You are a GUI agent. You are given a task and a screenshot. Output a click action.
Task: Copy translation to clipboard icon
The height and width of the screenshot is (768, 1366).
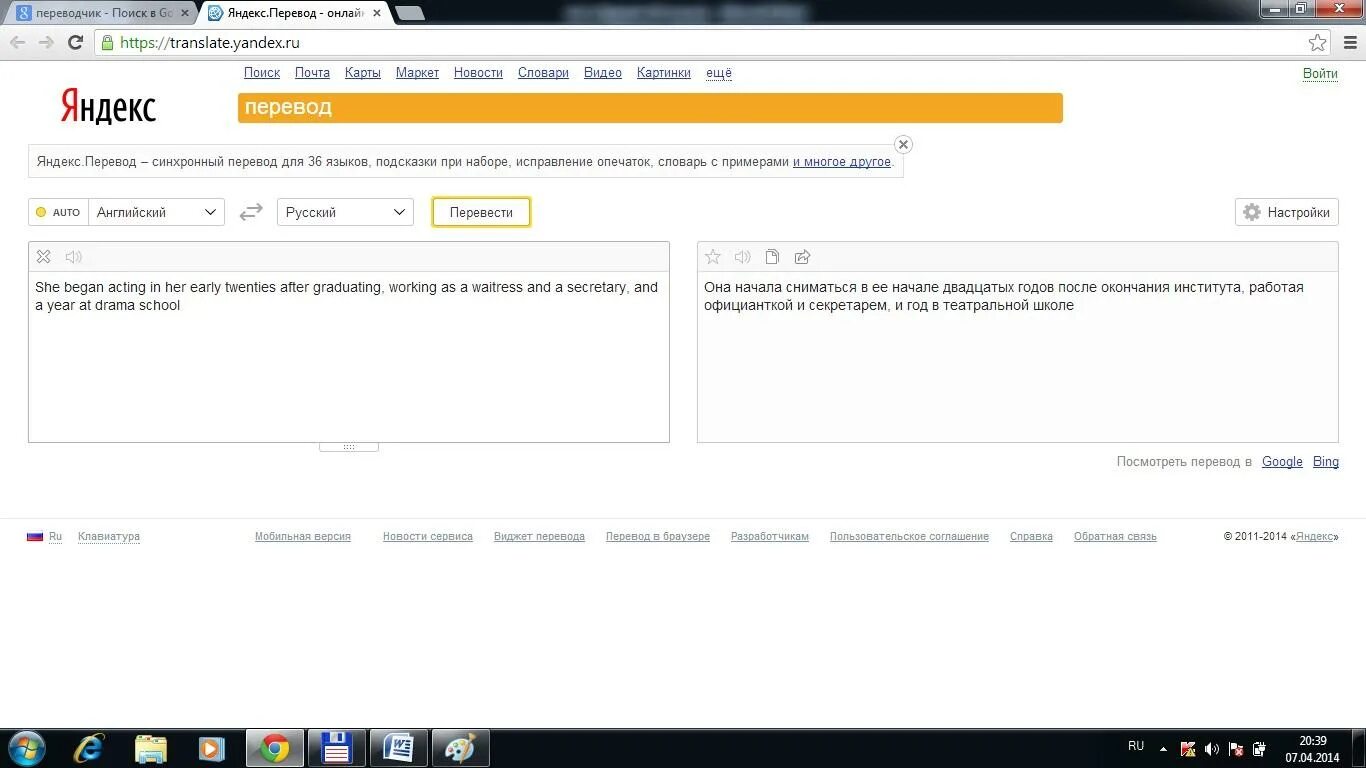point(772,257)
